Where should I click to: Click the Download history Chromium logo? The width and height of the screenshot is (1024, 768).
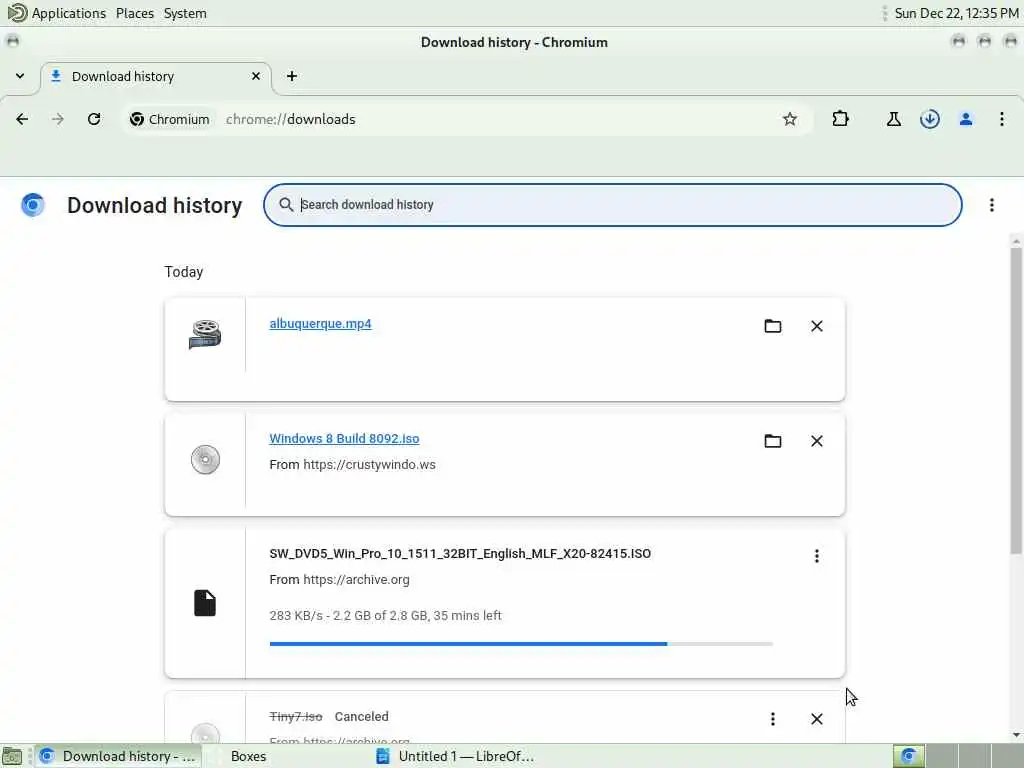(33, 205)
